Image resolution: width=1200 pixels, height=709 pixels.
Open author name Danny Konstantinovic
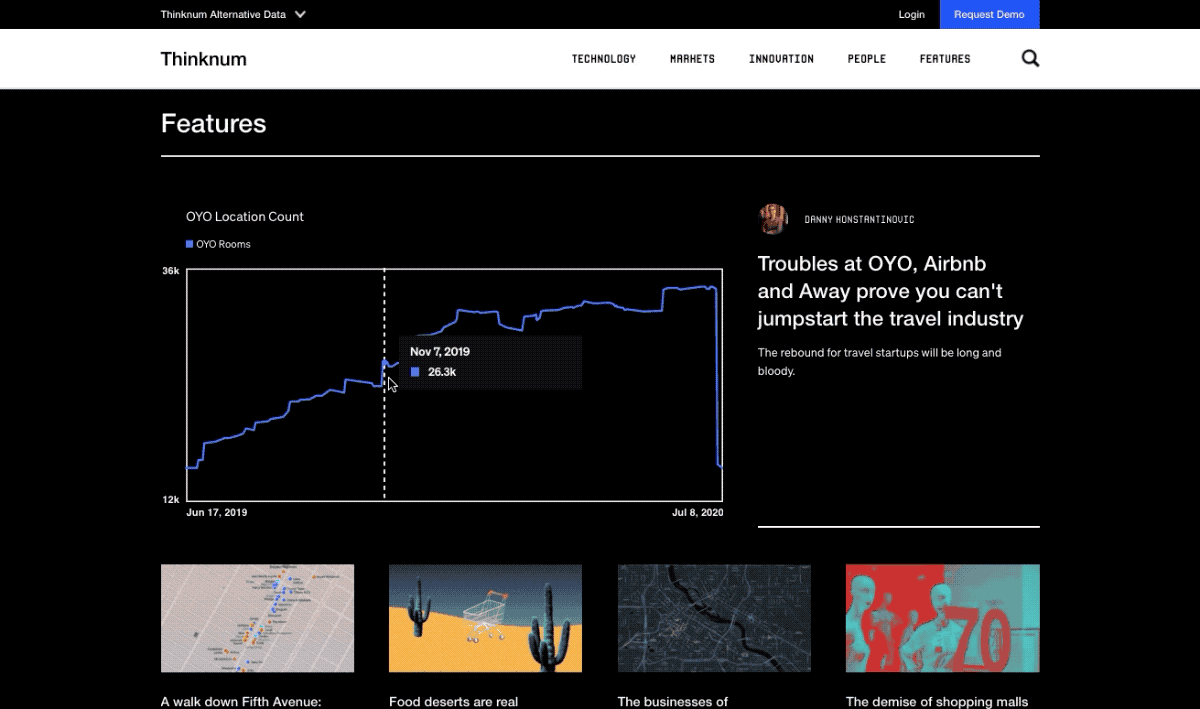click(859, 220)
